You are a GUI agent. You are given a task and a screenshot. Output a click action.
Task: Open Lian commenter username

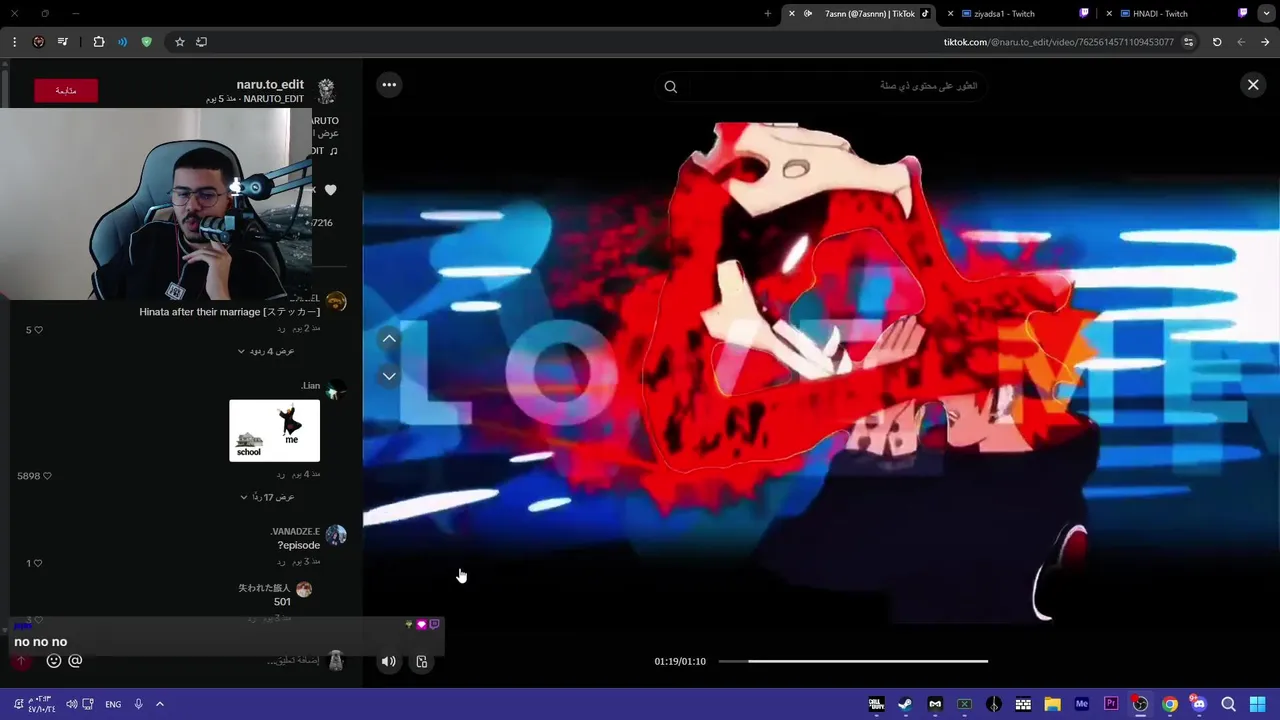[x=310, y=386]
